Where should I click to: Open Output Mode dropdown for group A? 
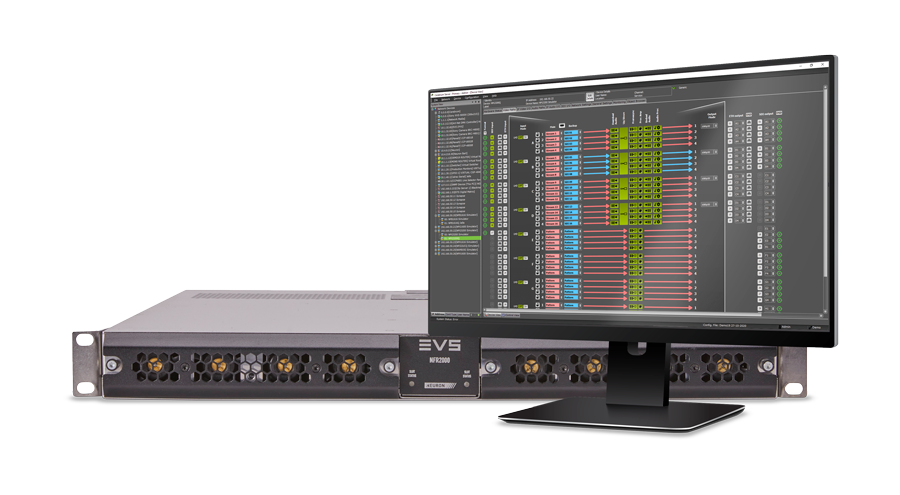[709, 126]
